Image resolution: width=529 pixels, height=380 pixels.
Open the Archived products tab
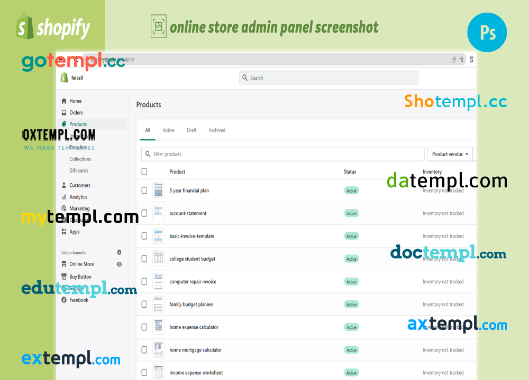[x=217, y=130]
